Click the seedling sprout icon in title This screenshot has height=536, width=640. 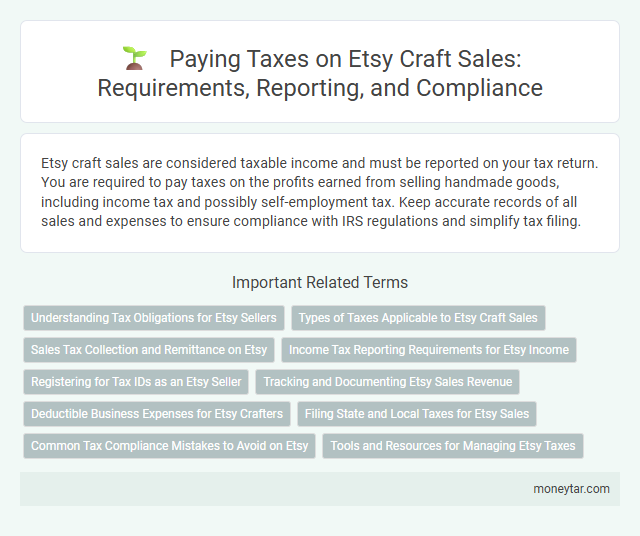[134, 59]
